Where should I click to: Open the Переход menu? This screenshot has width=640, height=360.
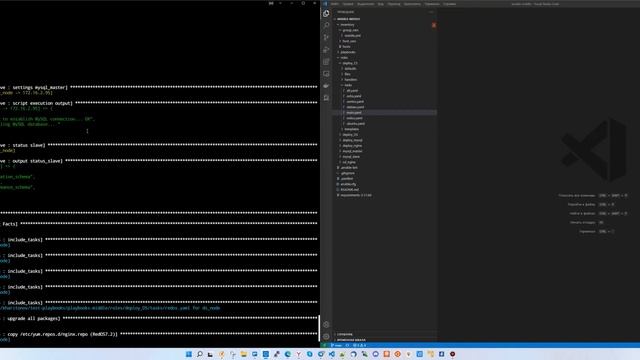(x=394, y=4)
